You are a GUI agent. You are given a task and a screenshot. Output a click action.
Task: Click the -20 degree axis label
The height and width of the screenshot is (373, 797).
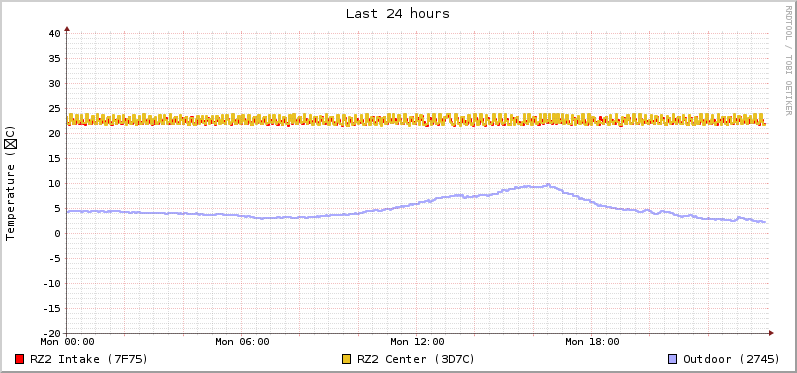click(51, 333)
